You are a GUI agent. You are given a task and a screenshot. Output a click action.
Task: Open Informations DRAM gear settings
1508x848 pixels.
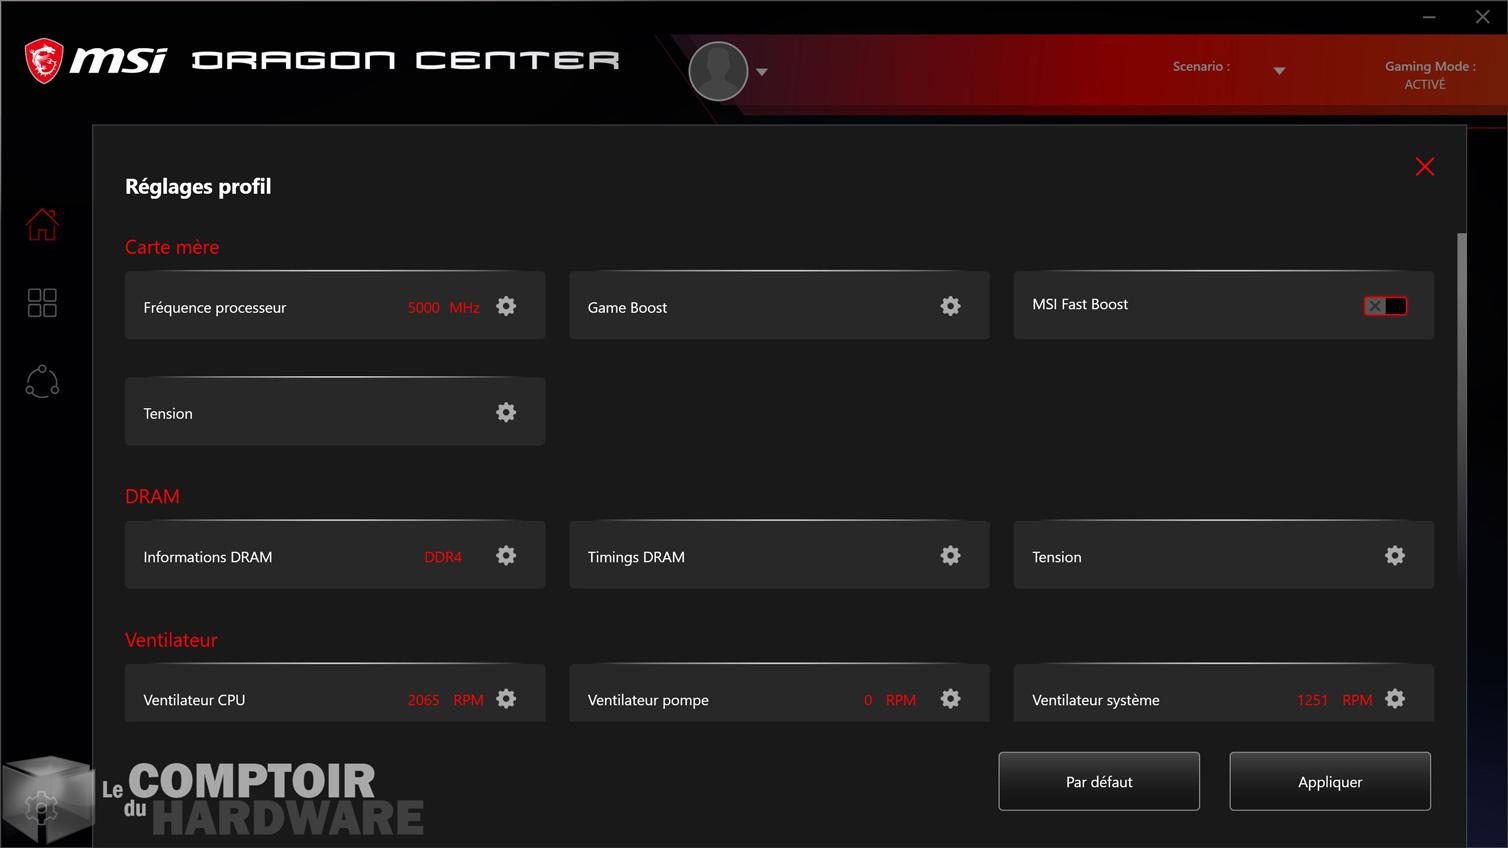[x=506, y=556]
